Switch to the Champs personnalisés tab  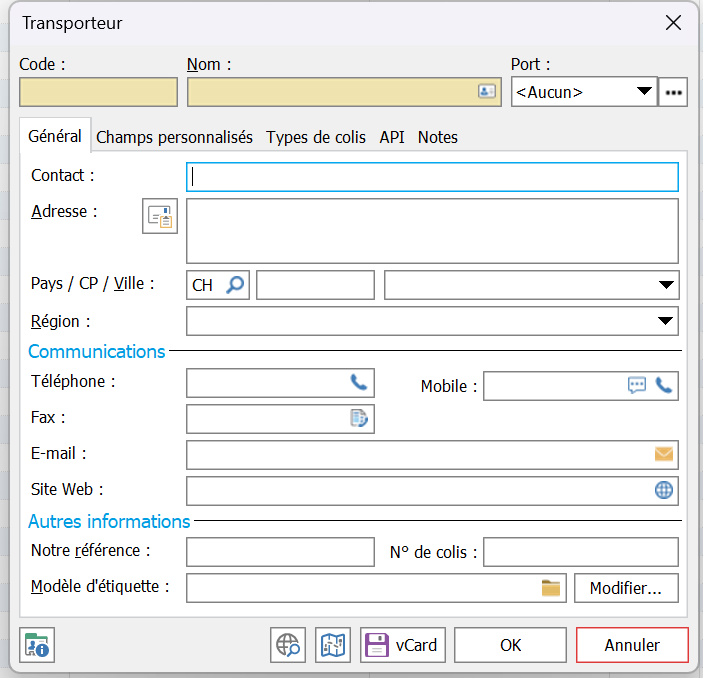coord(174,138)
